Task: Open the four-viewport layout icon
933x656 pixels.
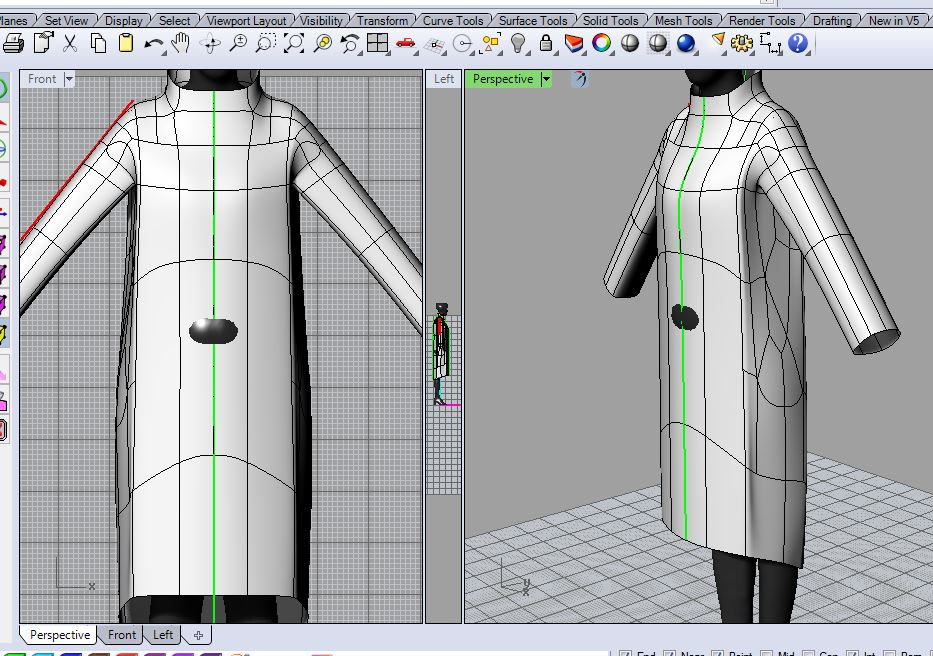Action: tap(377, 43)
